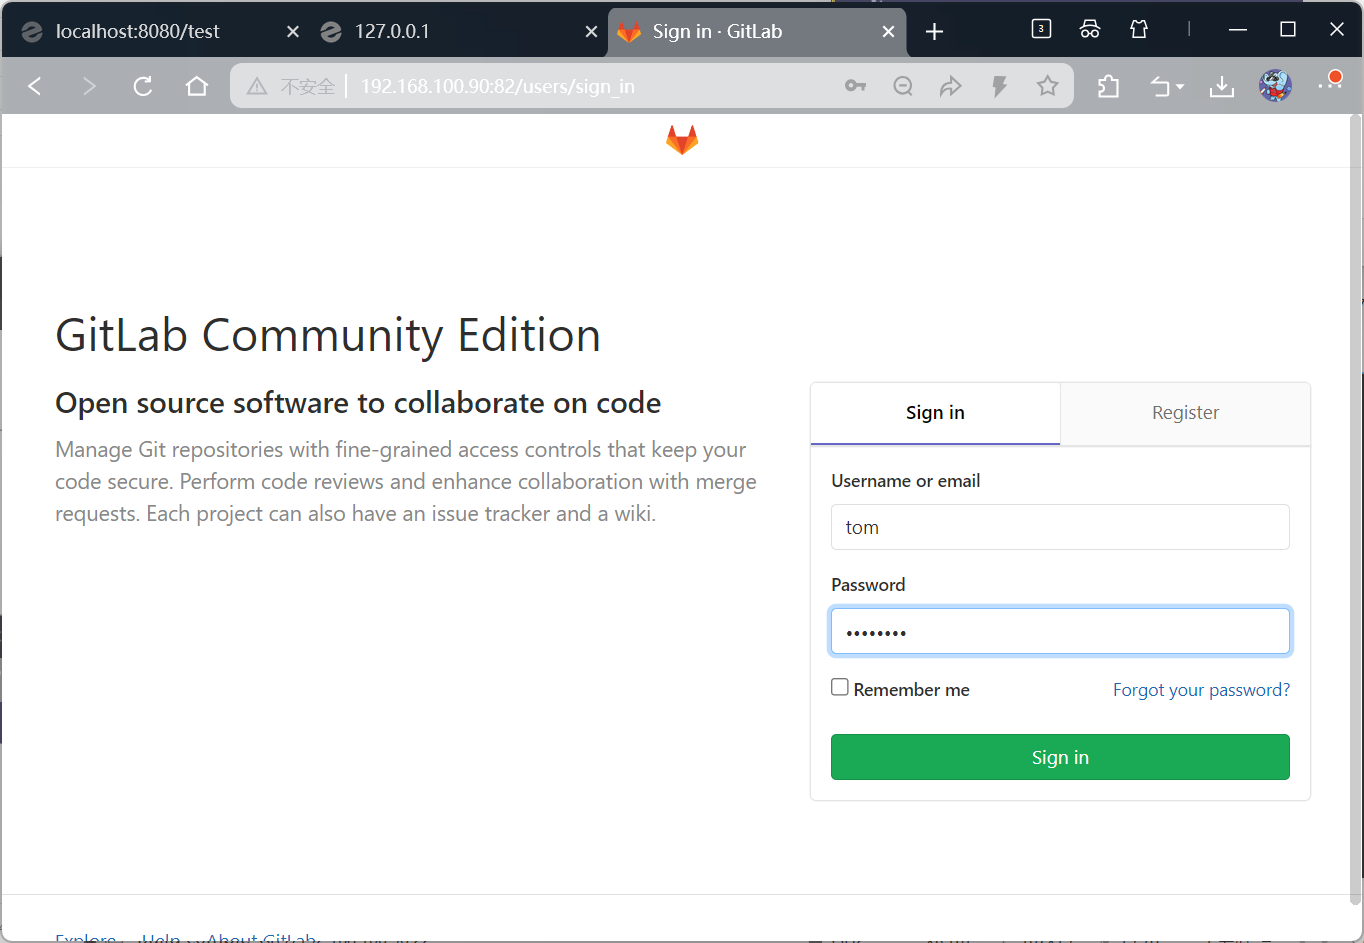Select the Sign in · GitLab browser tab

coord(757,32)
